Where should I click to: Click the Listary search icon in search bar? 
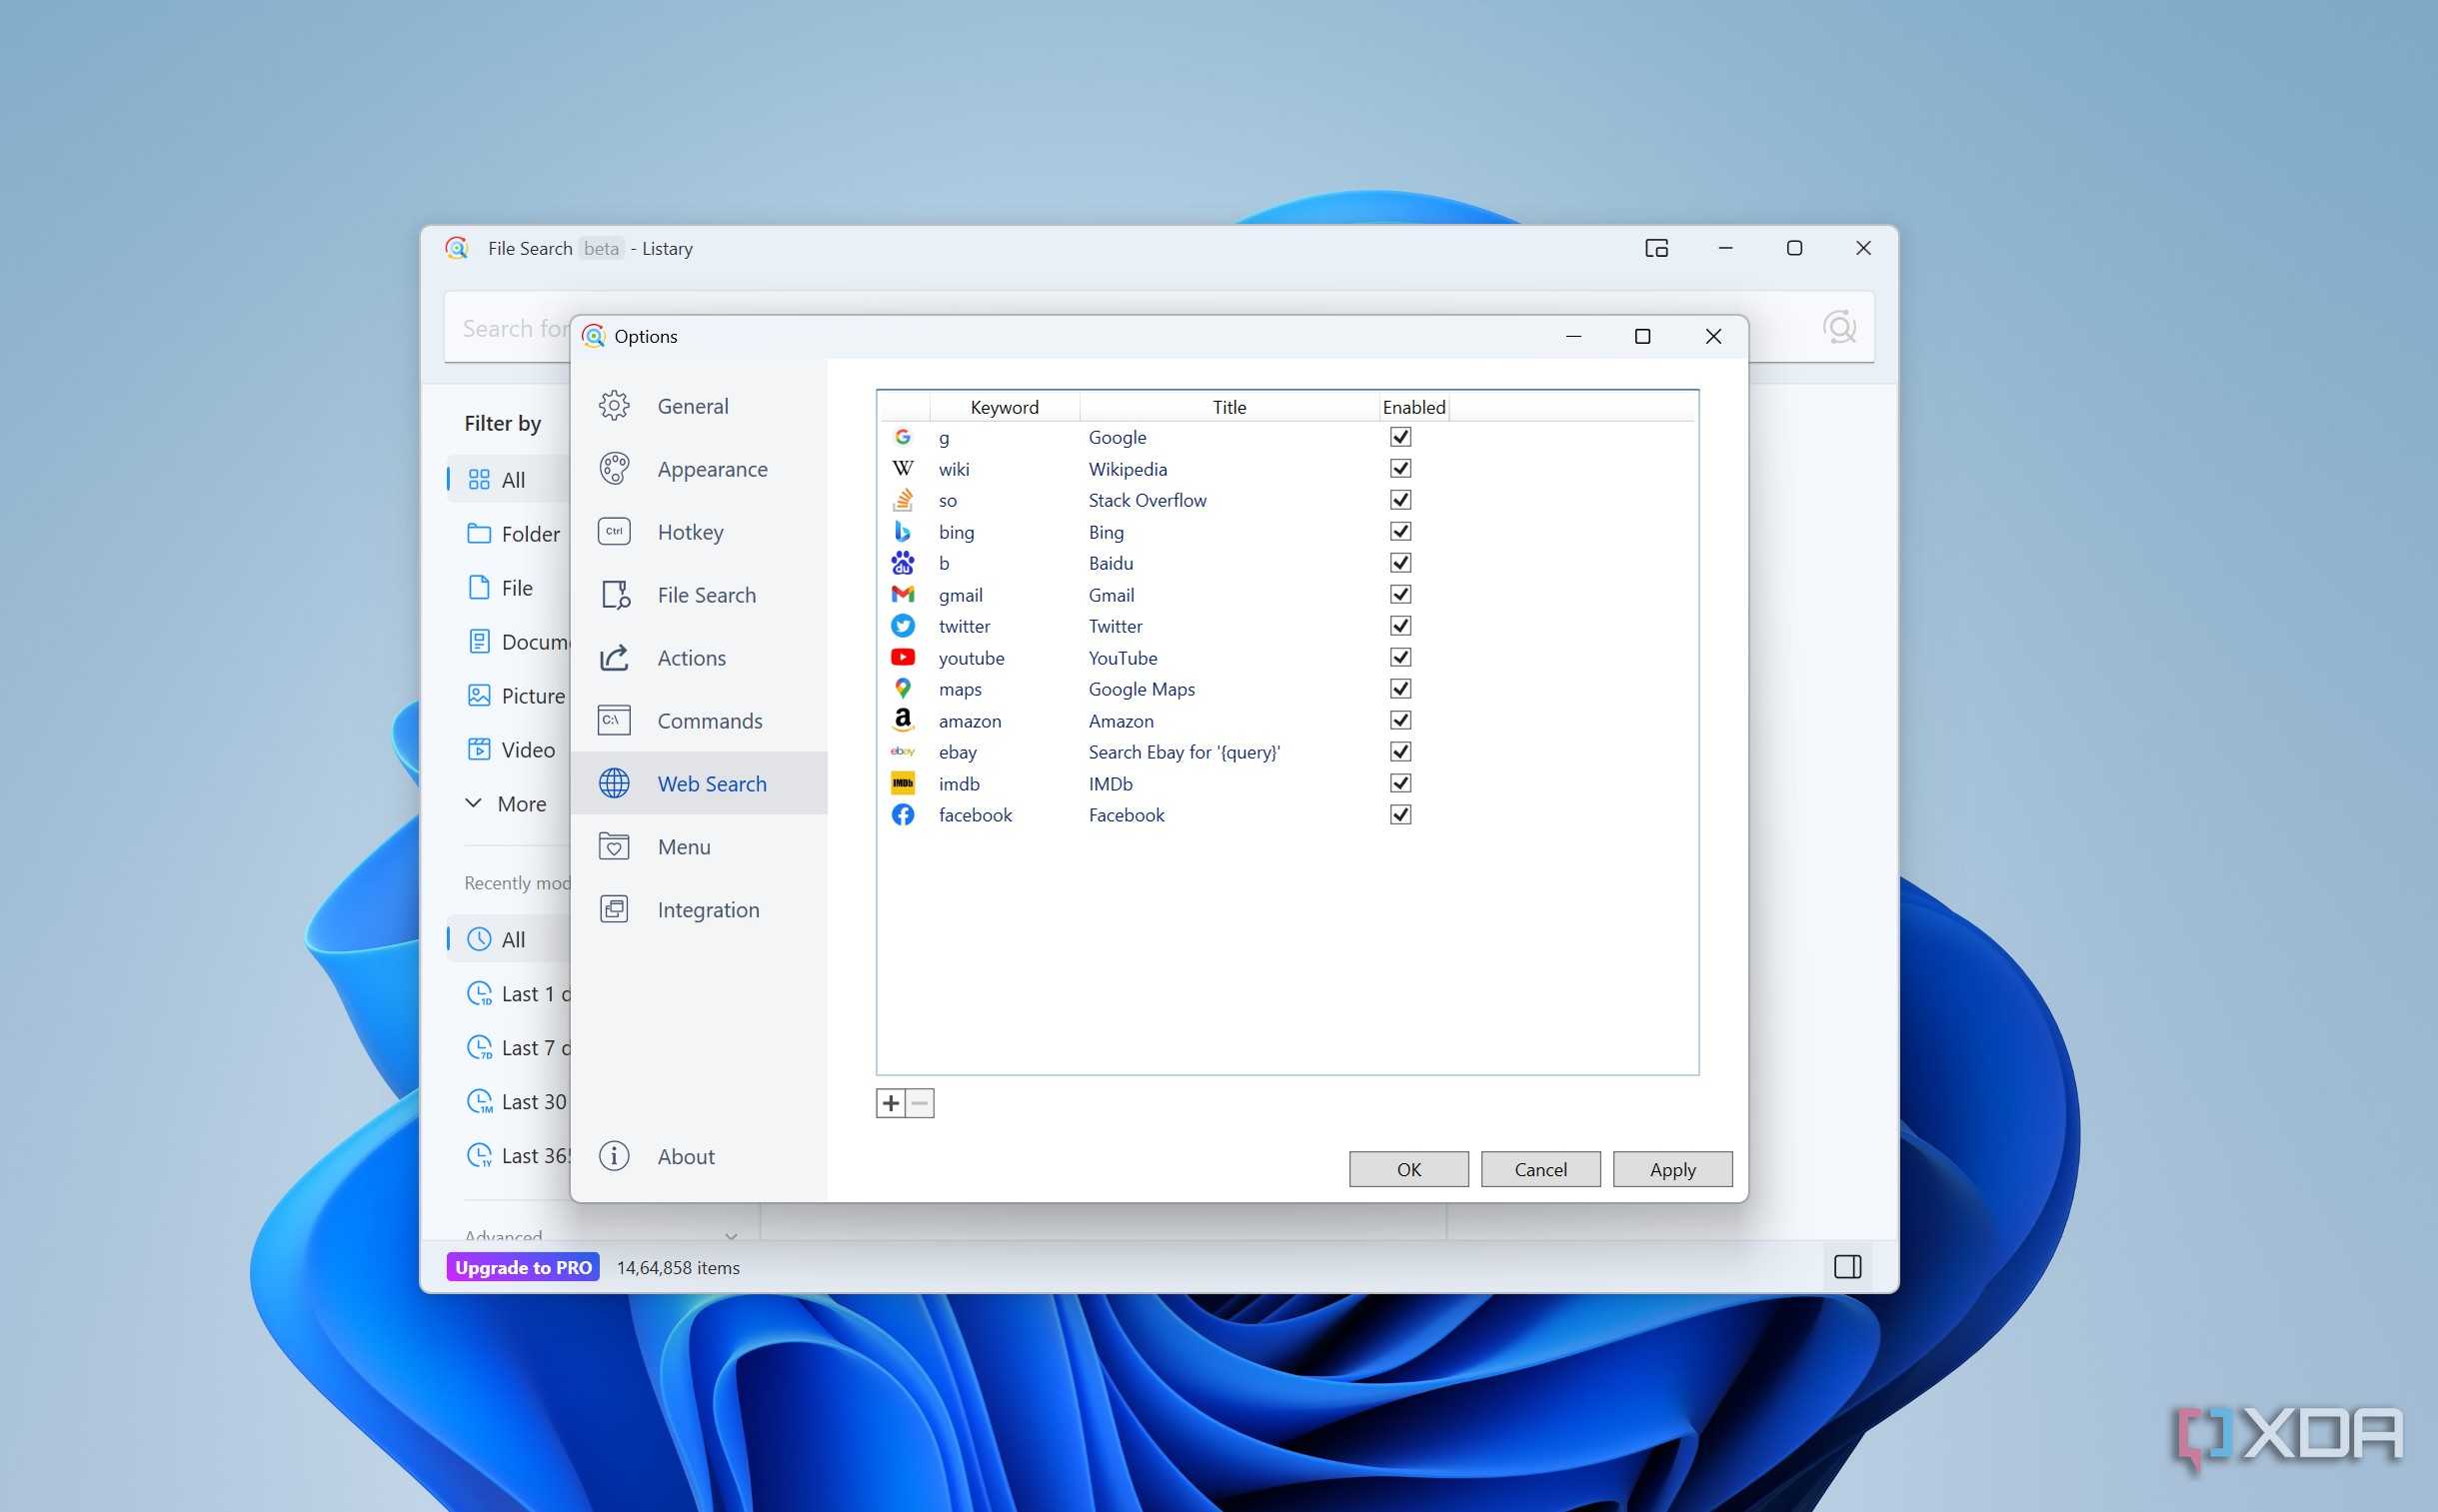[x=1839, y=327]
